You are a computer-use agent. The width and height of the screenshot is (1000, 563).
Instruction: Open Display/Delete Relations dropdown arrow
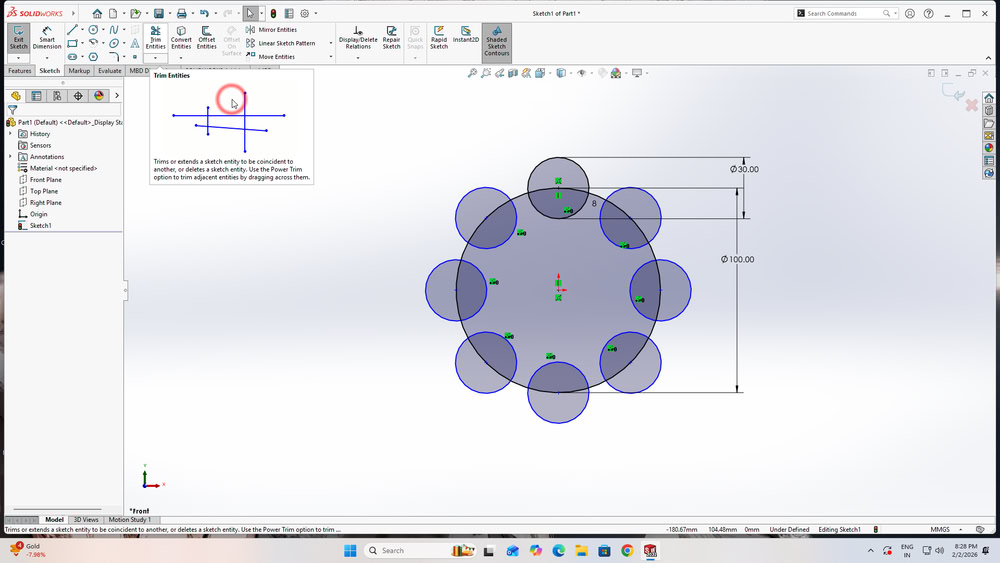358,58
